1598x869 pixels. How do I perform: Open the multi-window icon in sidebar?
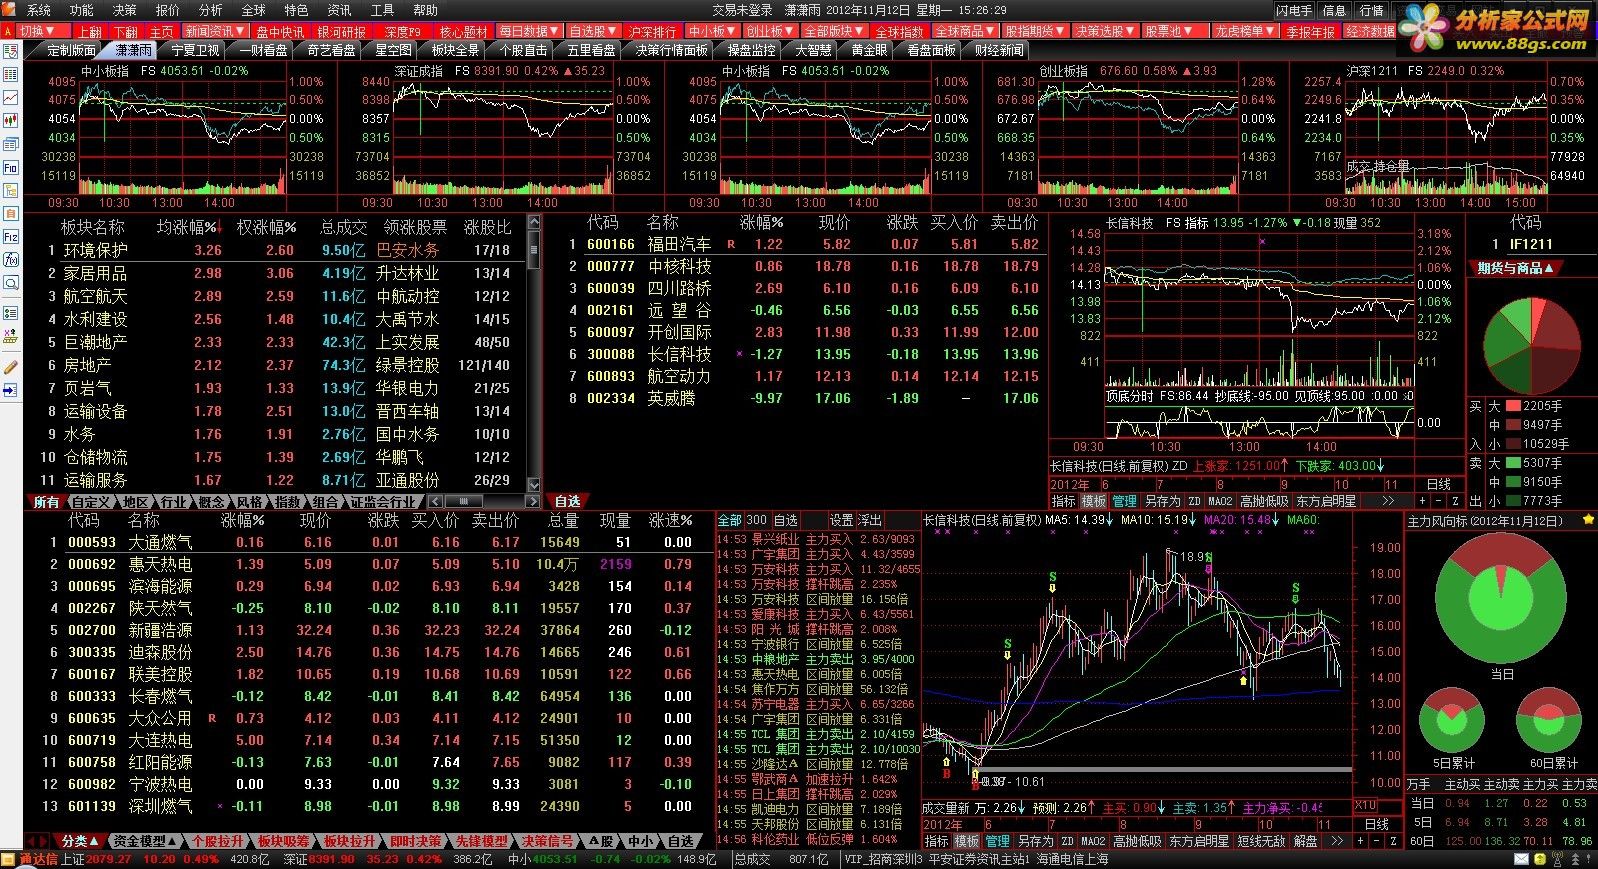[11, 144]
